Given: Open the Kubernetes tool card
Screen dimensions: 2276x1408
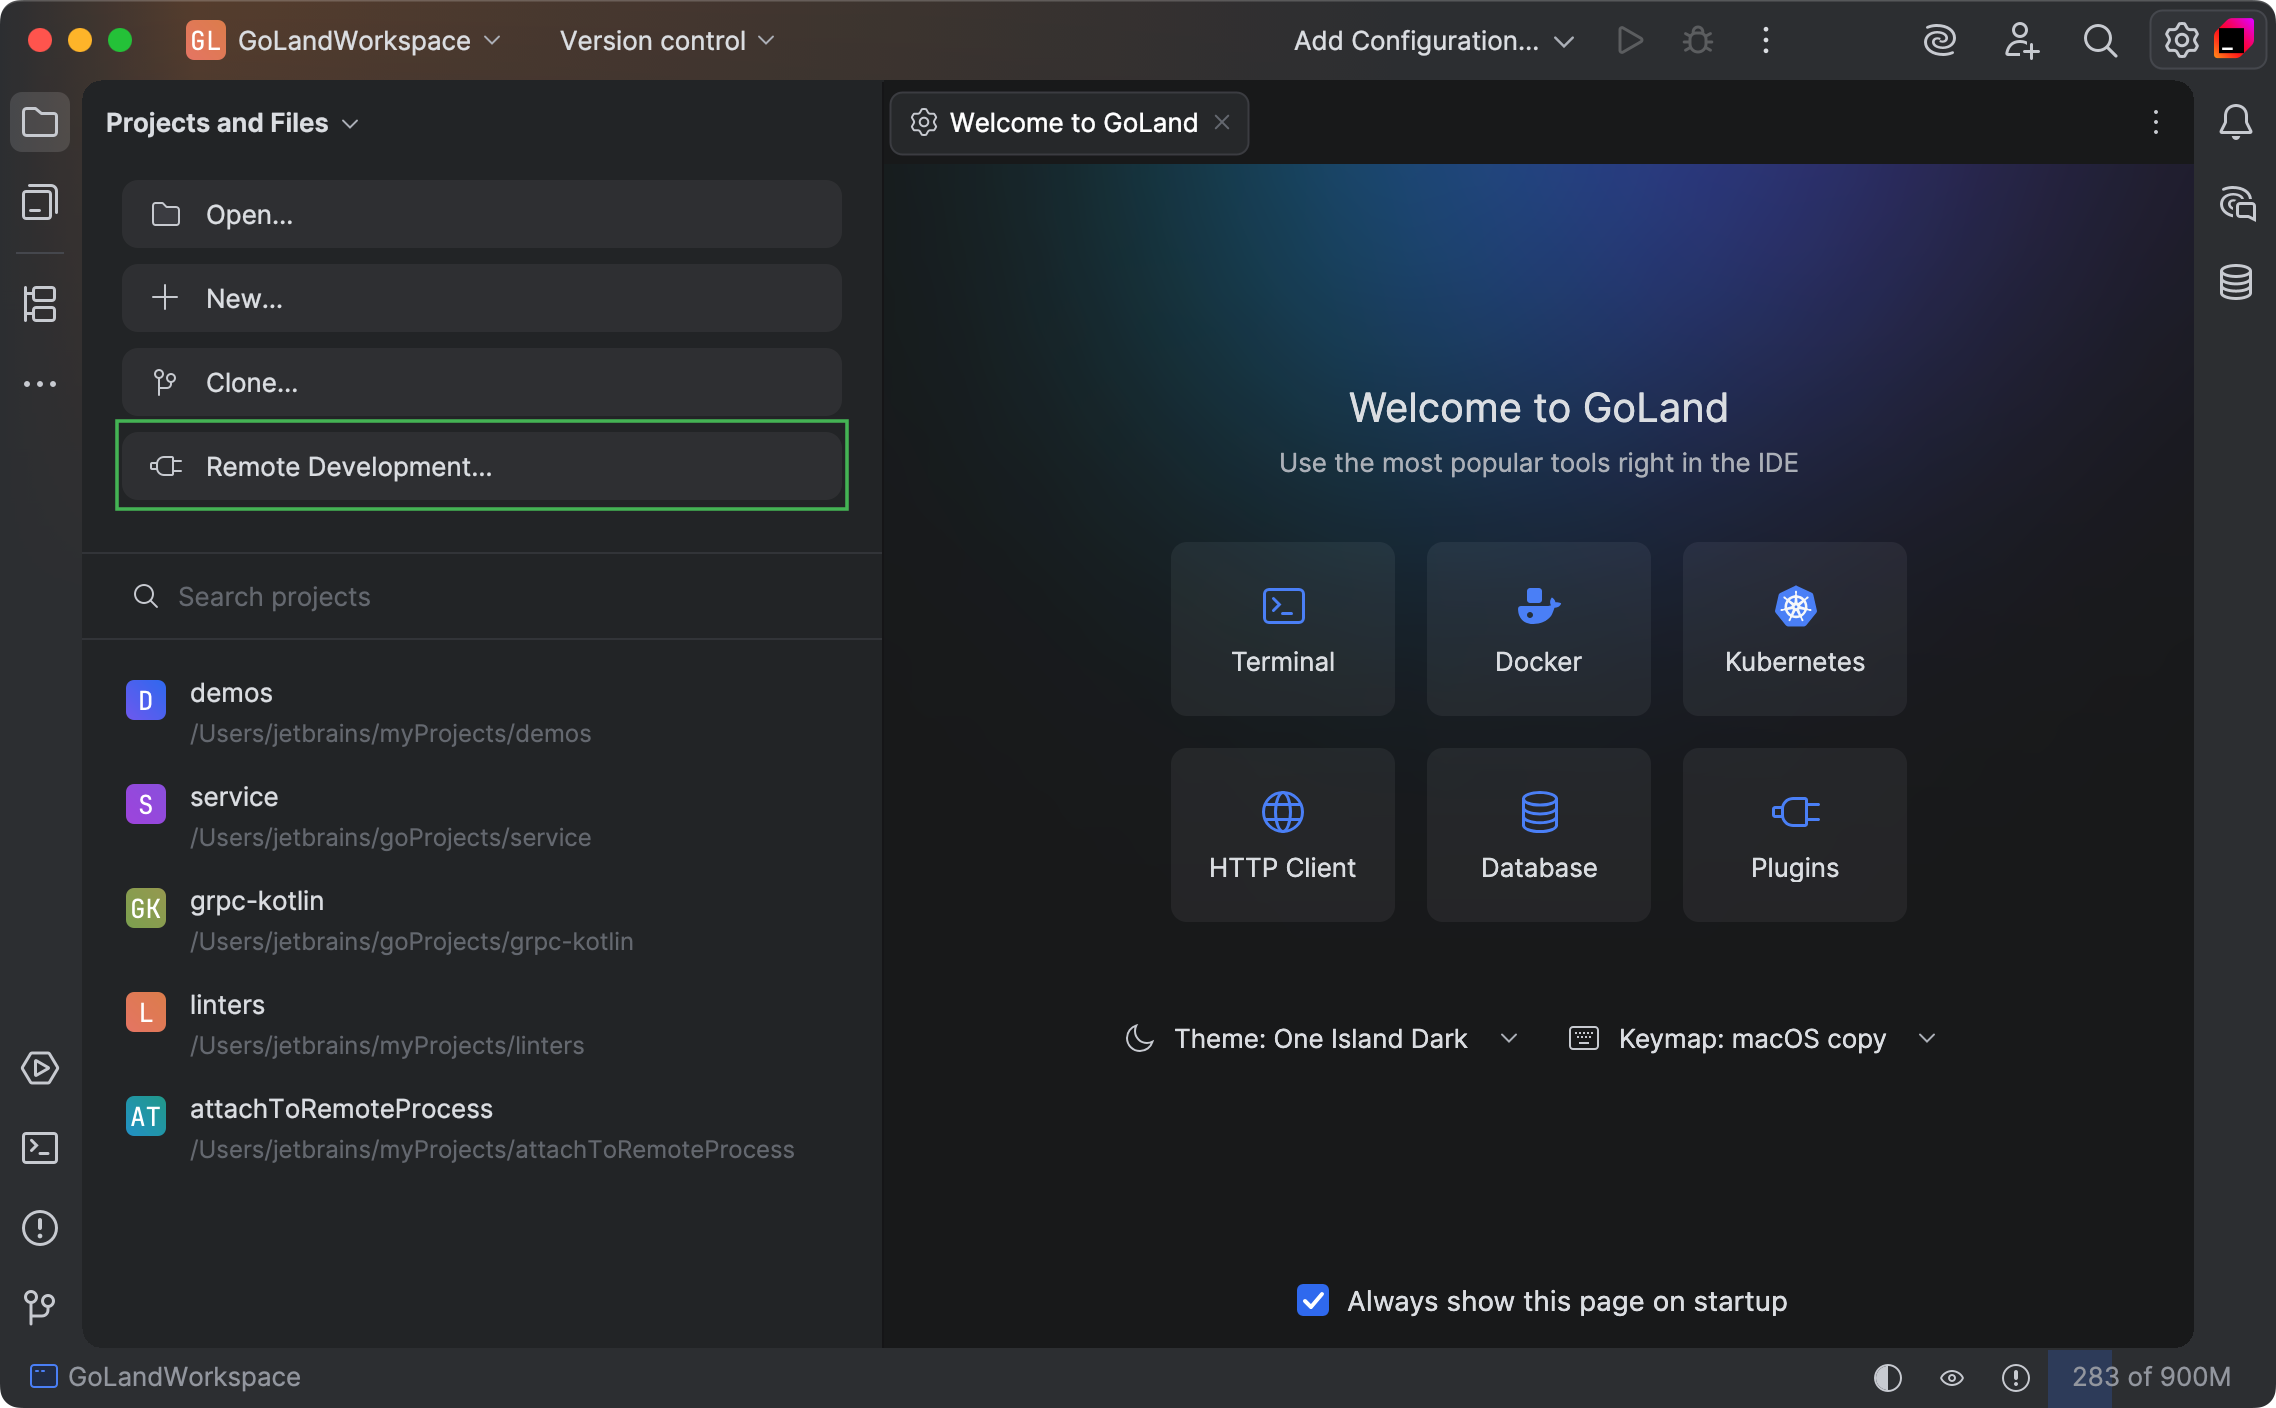Looking at the screenshot, I should [x=1794, y=629].
